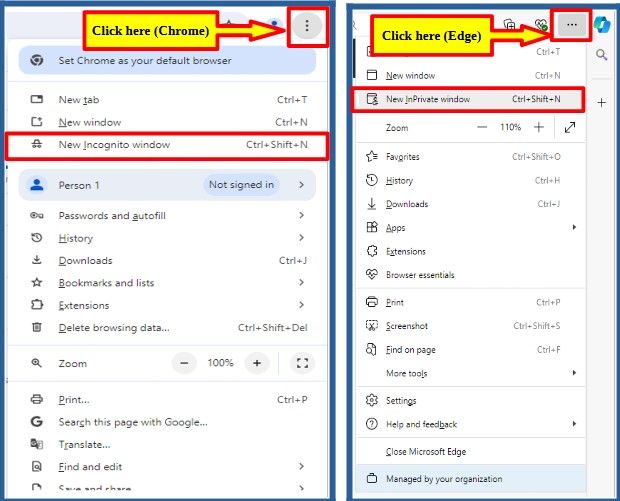Select New InPrivate window in Edge
Image resolution: width=620 pixels, height=501 pixels.
[x=468, y=99]
